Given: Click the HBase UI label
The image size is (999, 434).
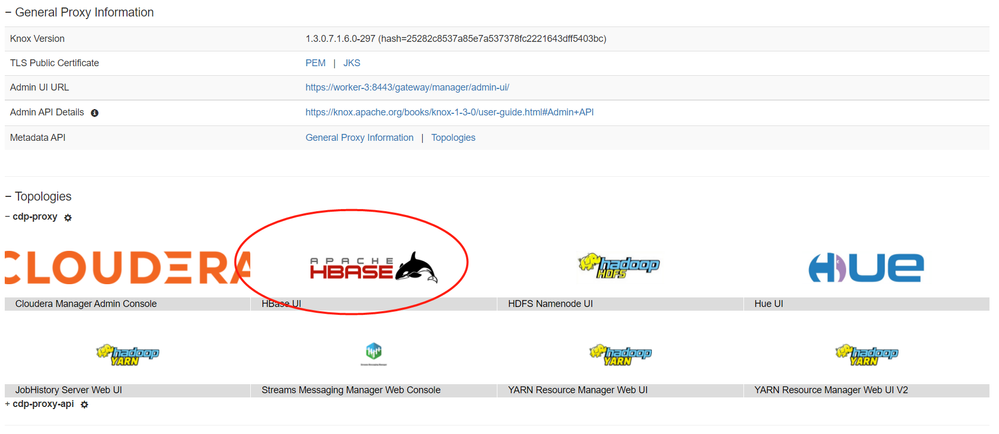Looking at the screenshot, I should (x=281, y=304).
